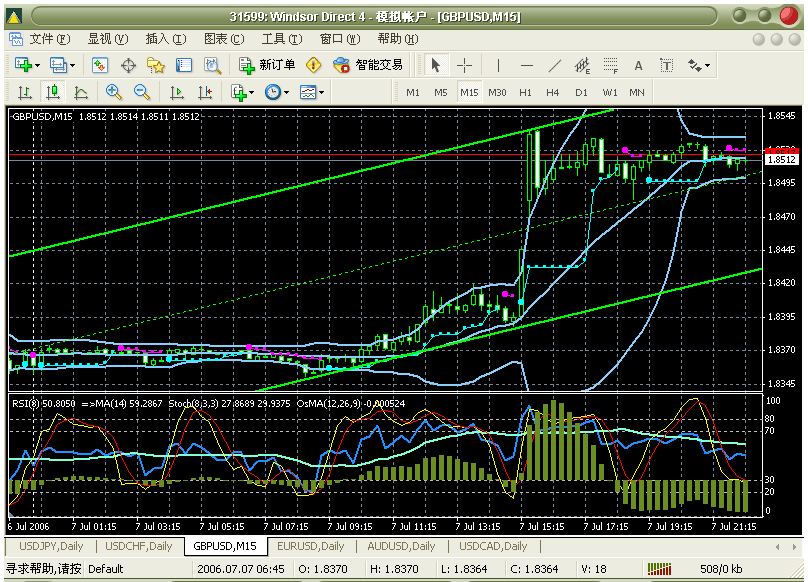Viewport: 808px width, 582px height.
Task: Expand the new chart dropdown arrow
Action: [x=38, y=65]
